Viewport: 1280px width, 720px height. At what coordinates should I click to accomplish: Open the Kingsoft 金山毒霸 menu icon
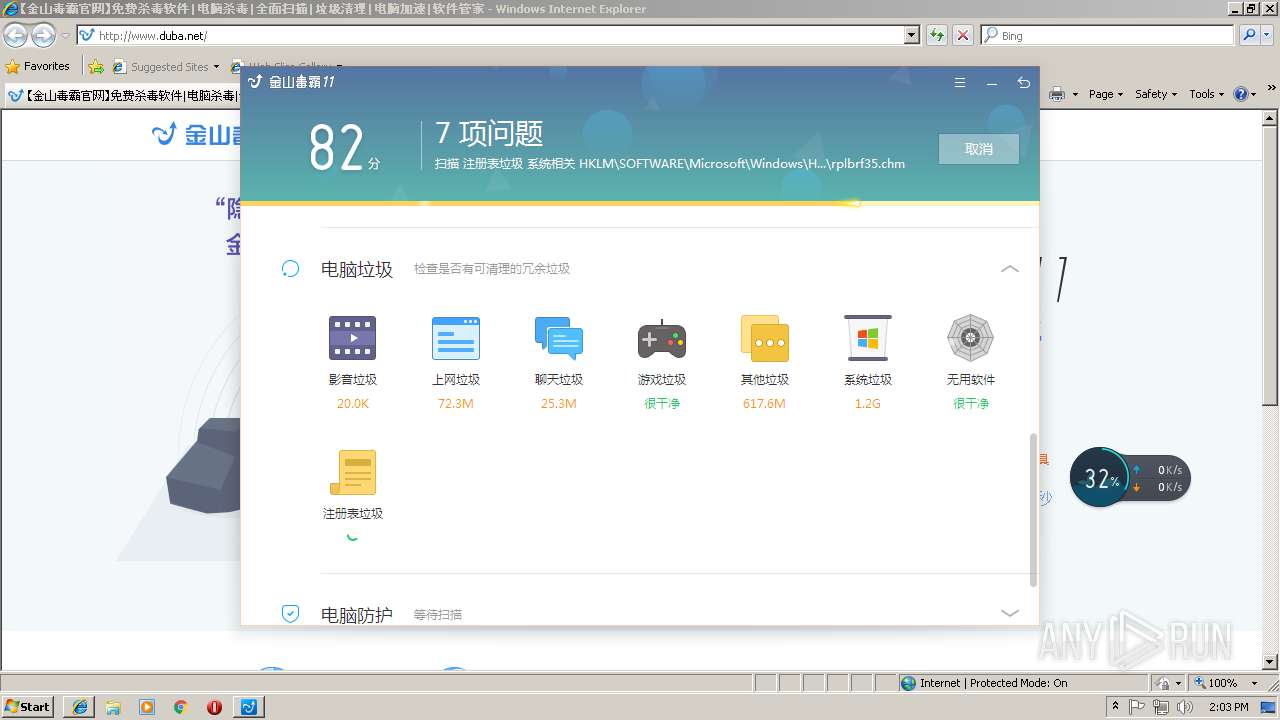[960, 83]
